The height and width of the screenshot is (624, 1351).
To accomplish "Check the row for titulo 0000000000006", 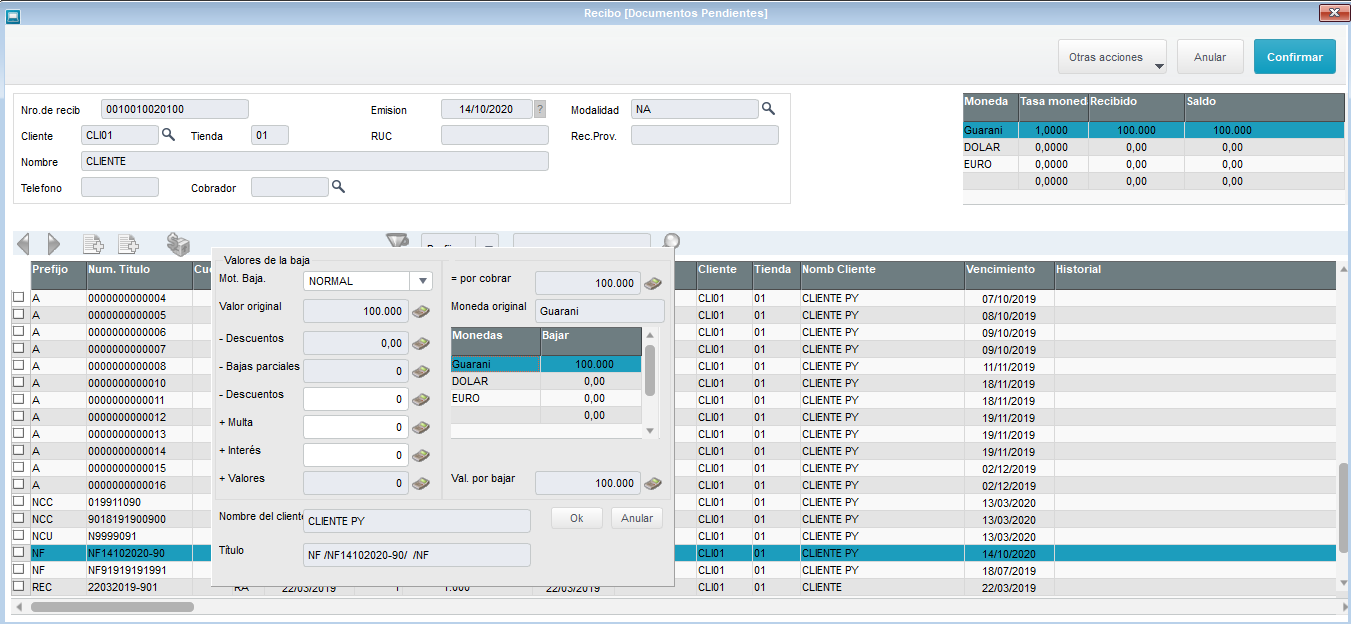I will (18, 332).
